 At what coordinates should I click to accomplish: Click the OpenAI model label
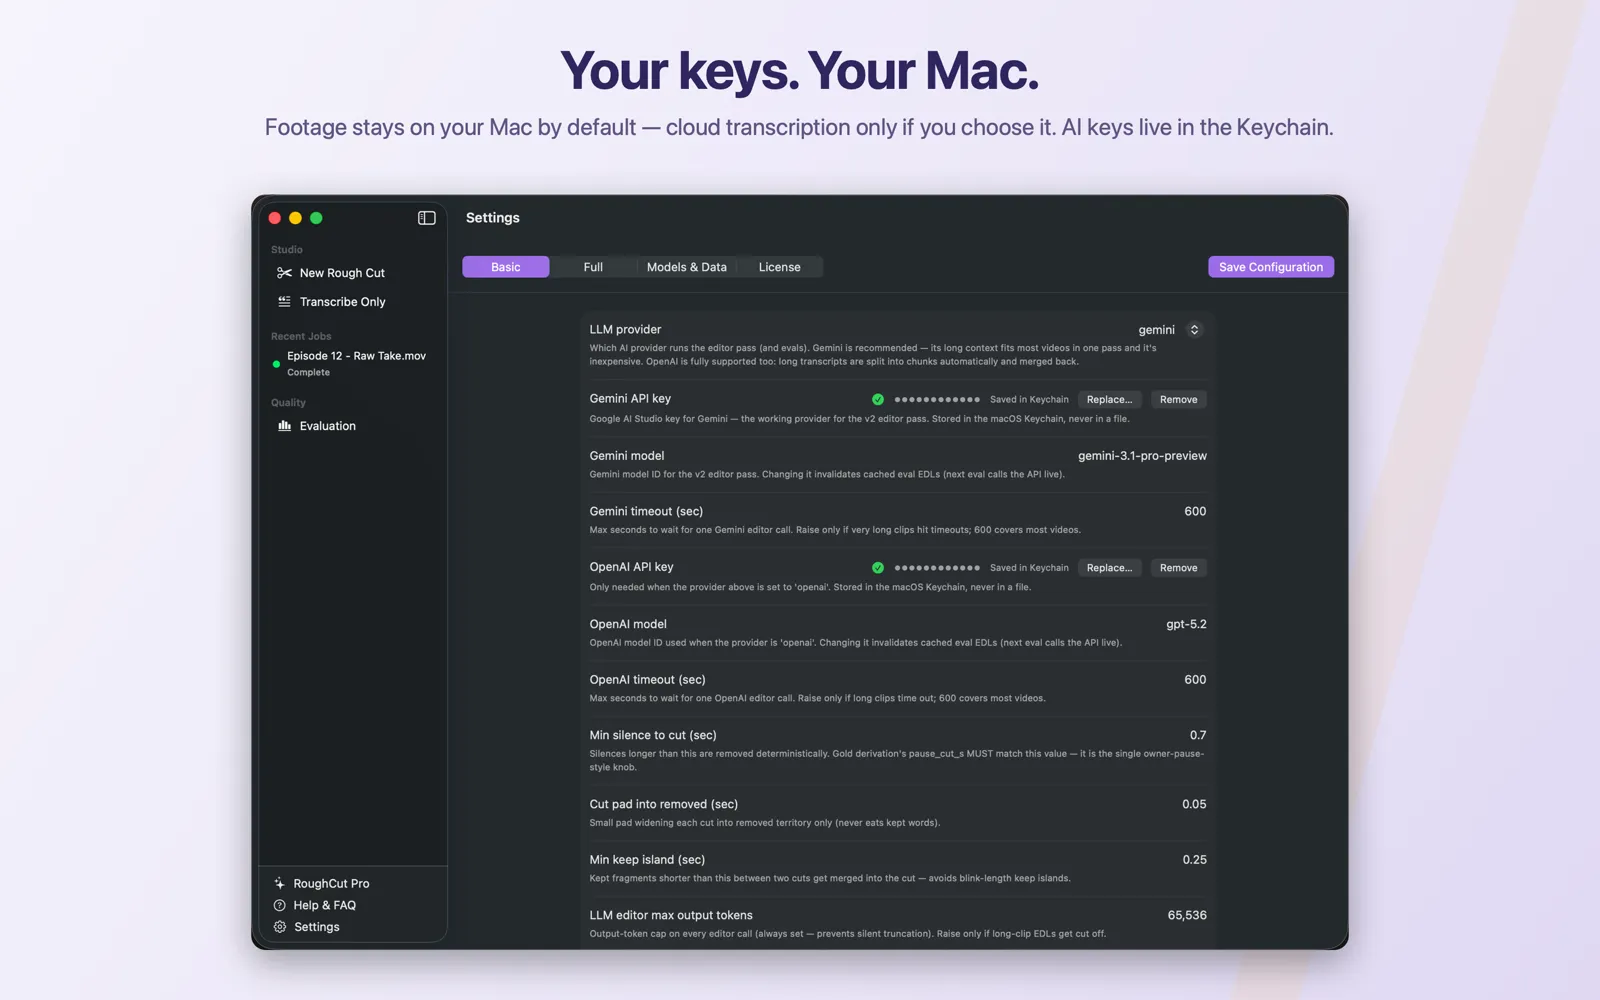[x=628, y=624]
